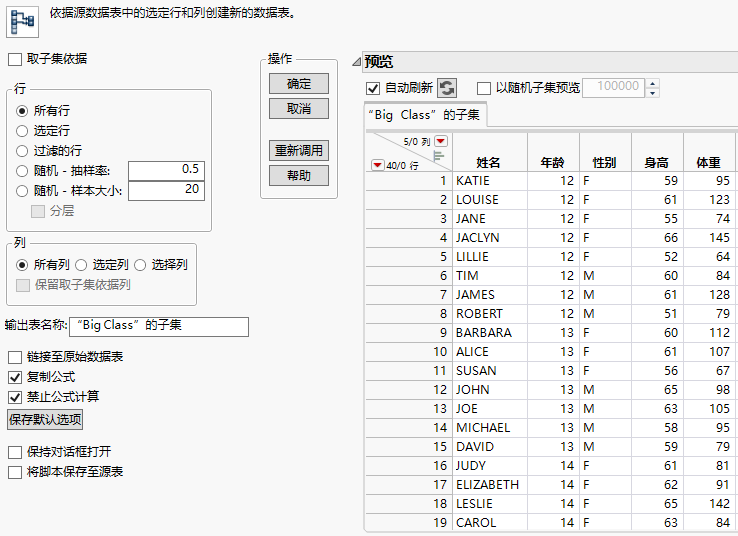Click the 保存默认选项 button
This screenshot has width=738, height=536.
coord(44,419)
